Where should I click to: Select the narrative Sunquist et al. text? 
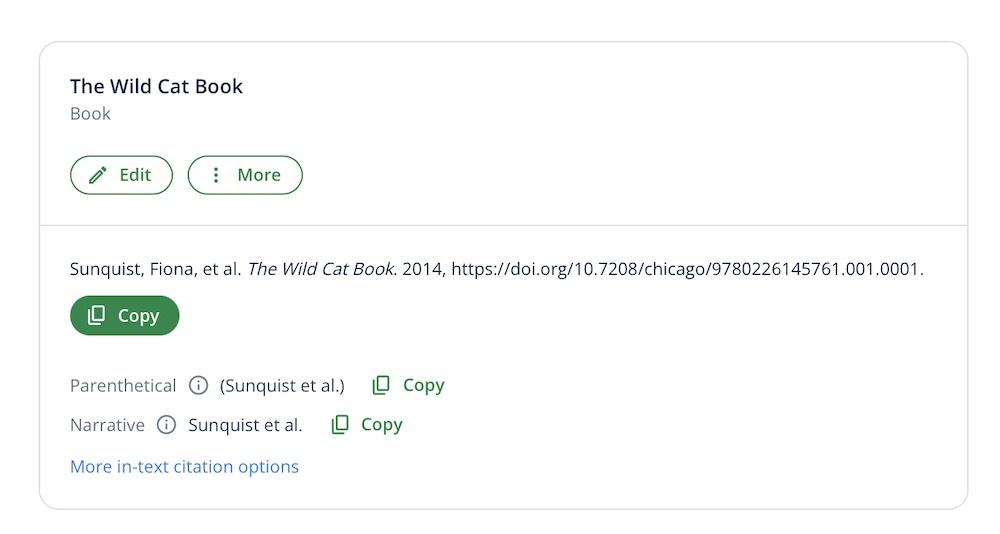pos(245,425)
